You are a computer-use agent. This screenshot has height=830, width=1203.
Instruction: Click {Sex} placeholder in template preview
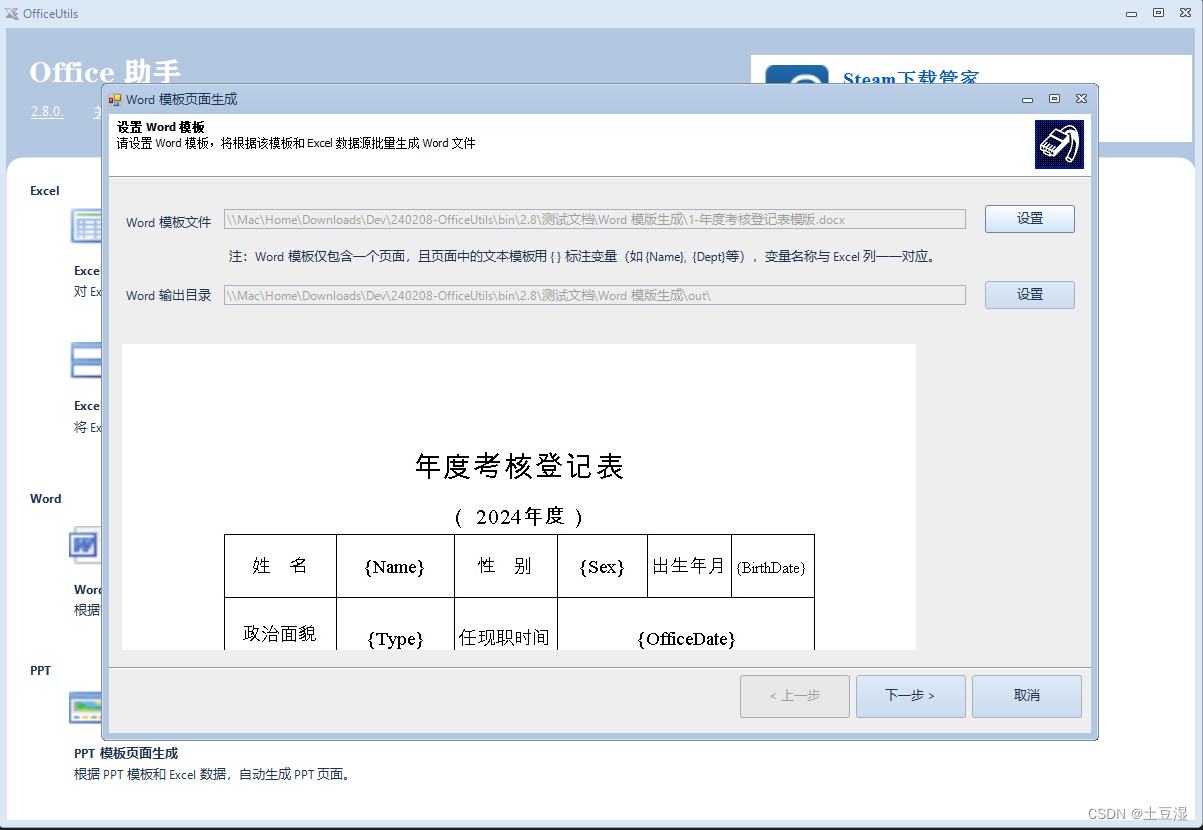pyautogui.click(x=602, y=567)
